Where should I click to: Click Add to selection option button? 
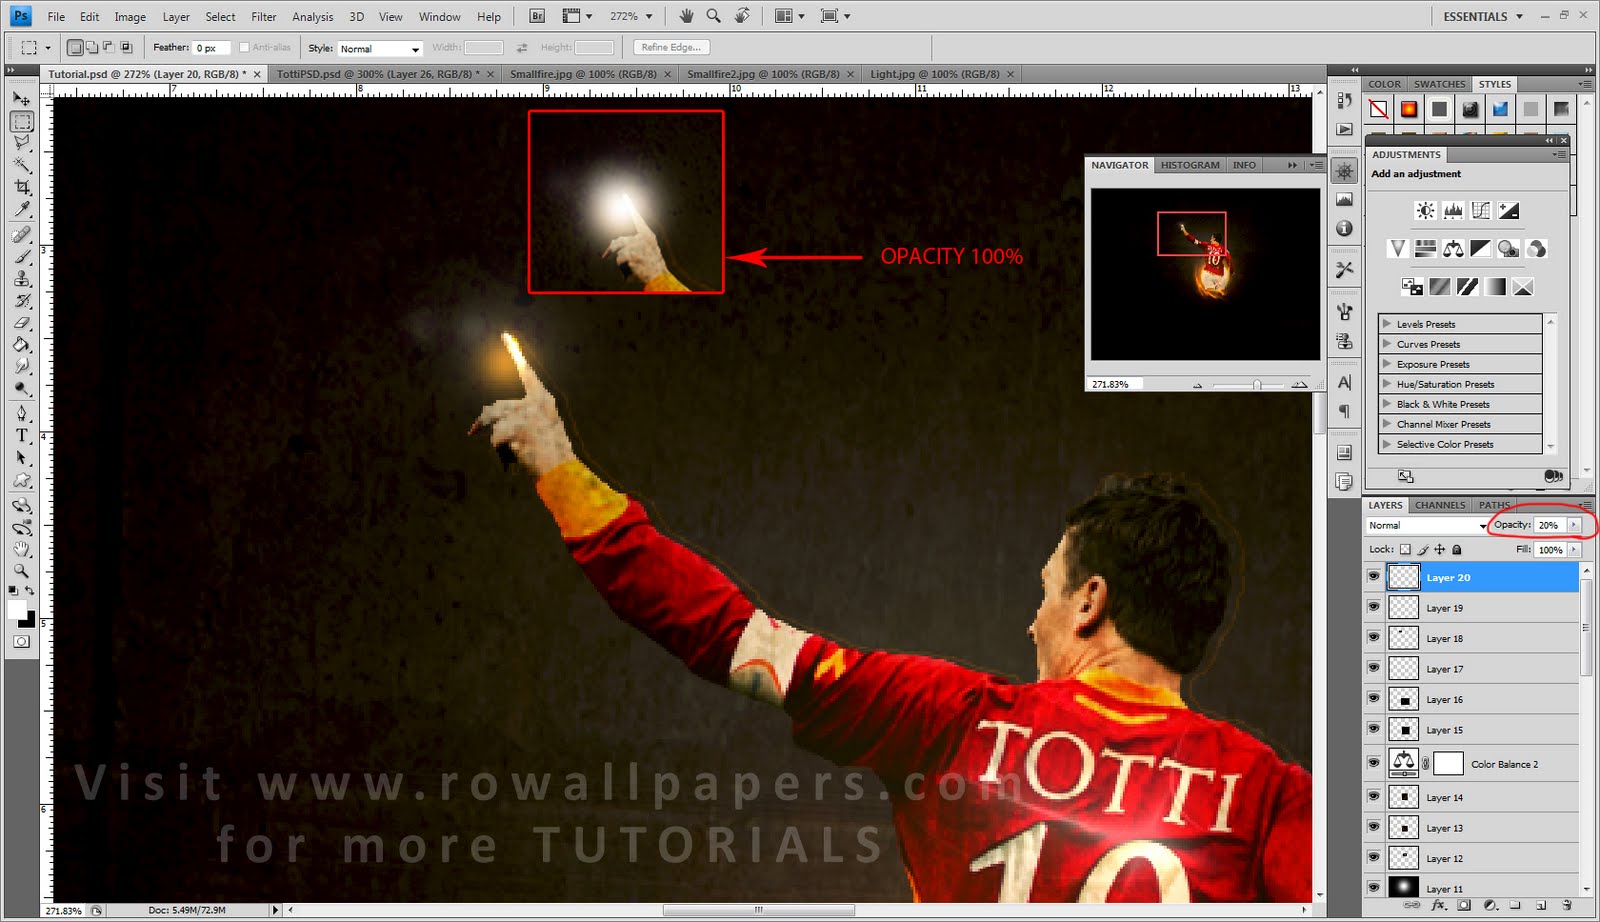pyautogui.click(x=92, y=47)
